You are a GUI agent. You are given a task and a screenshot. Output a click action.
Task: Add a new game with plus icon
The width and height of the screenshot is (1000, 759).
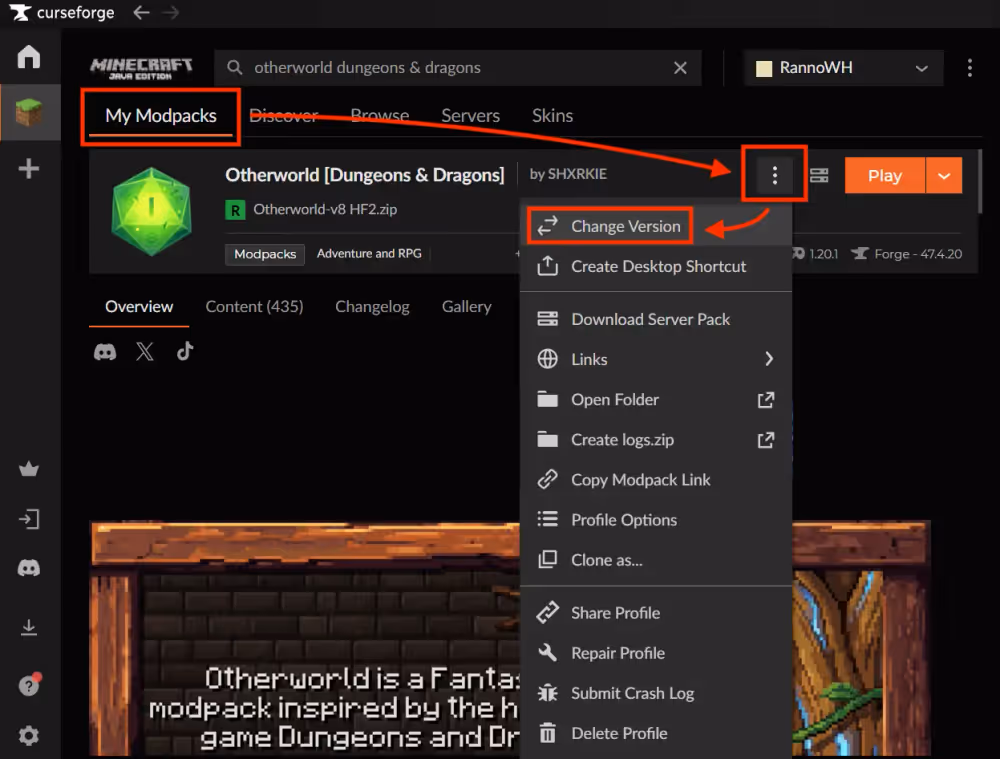(x=29, y=168)
